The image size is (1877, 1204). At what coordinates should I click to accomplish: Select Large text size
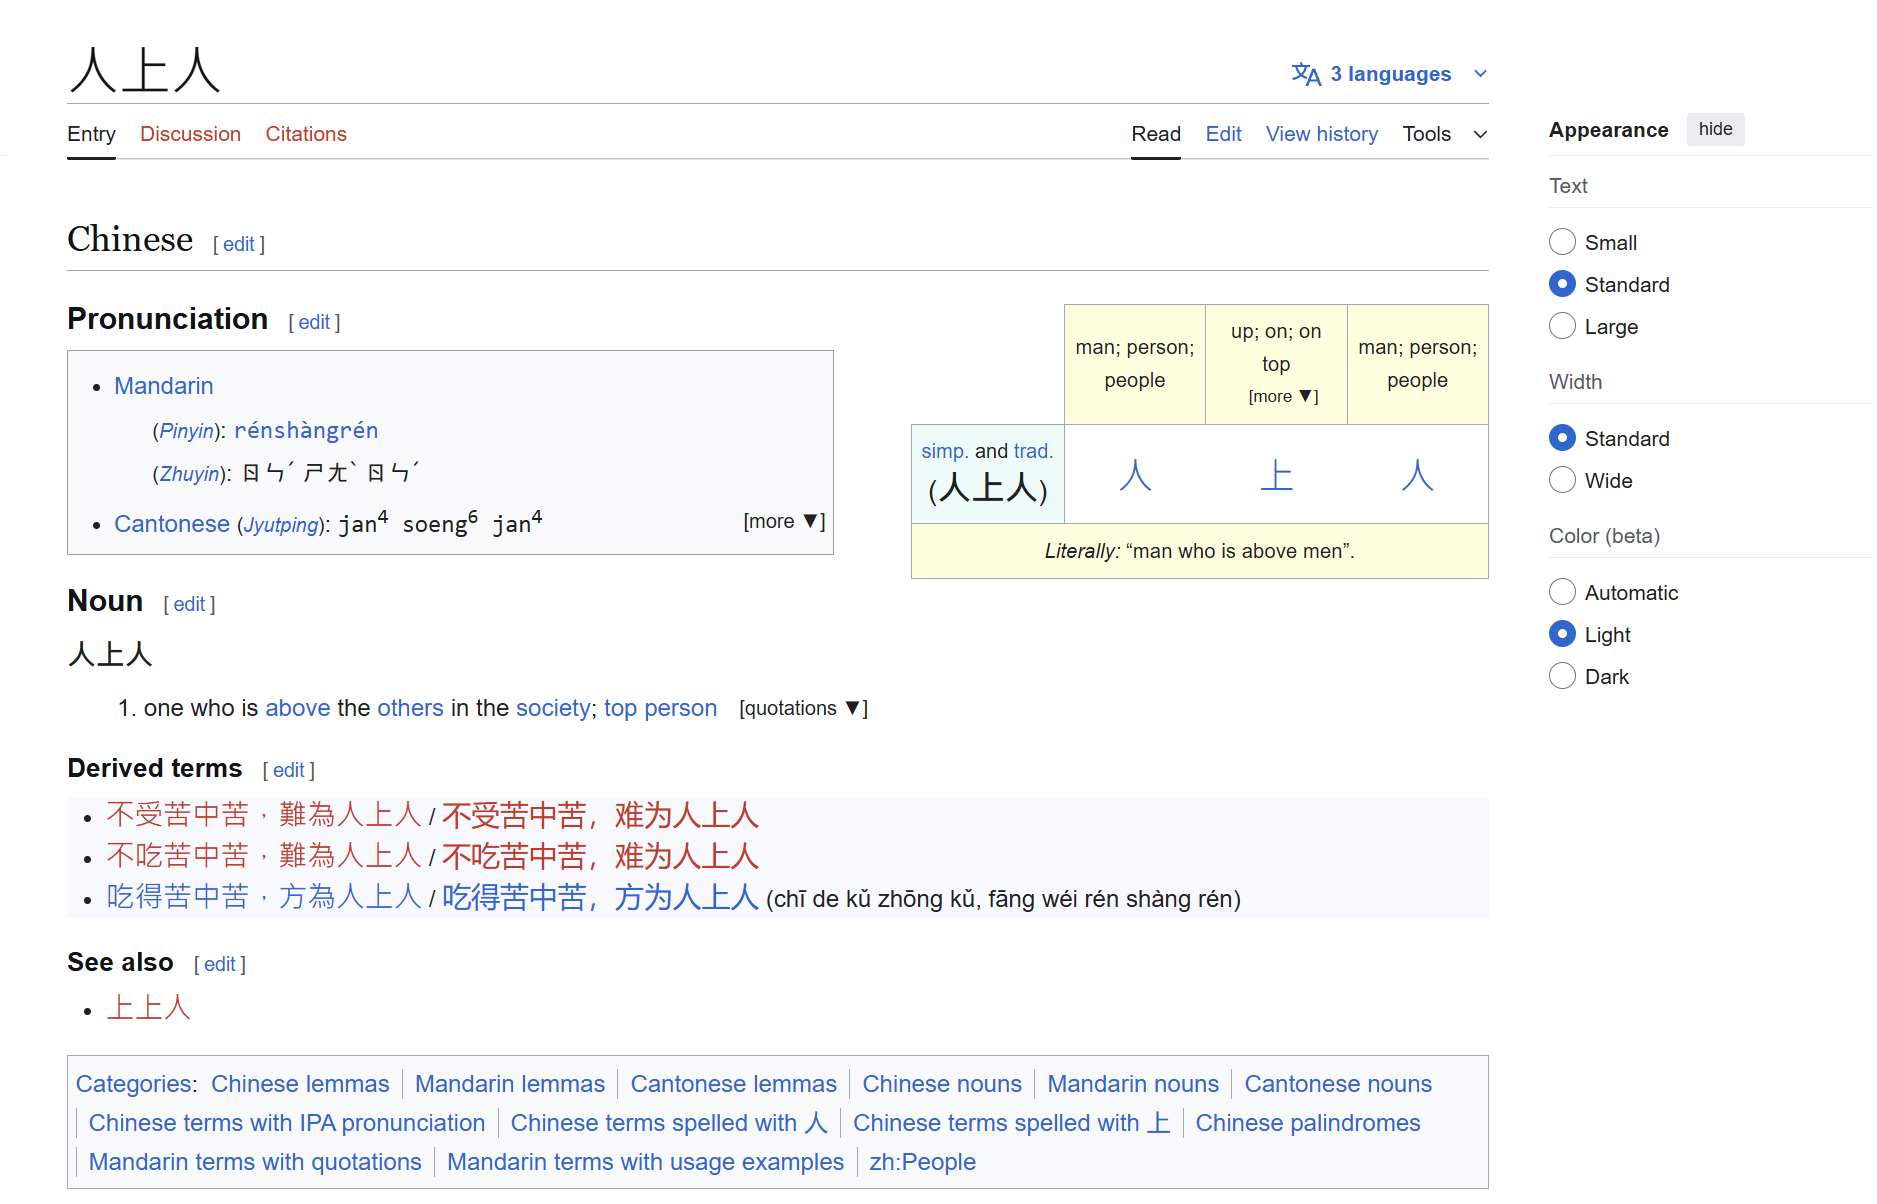[x=1562, y=326]
